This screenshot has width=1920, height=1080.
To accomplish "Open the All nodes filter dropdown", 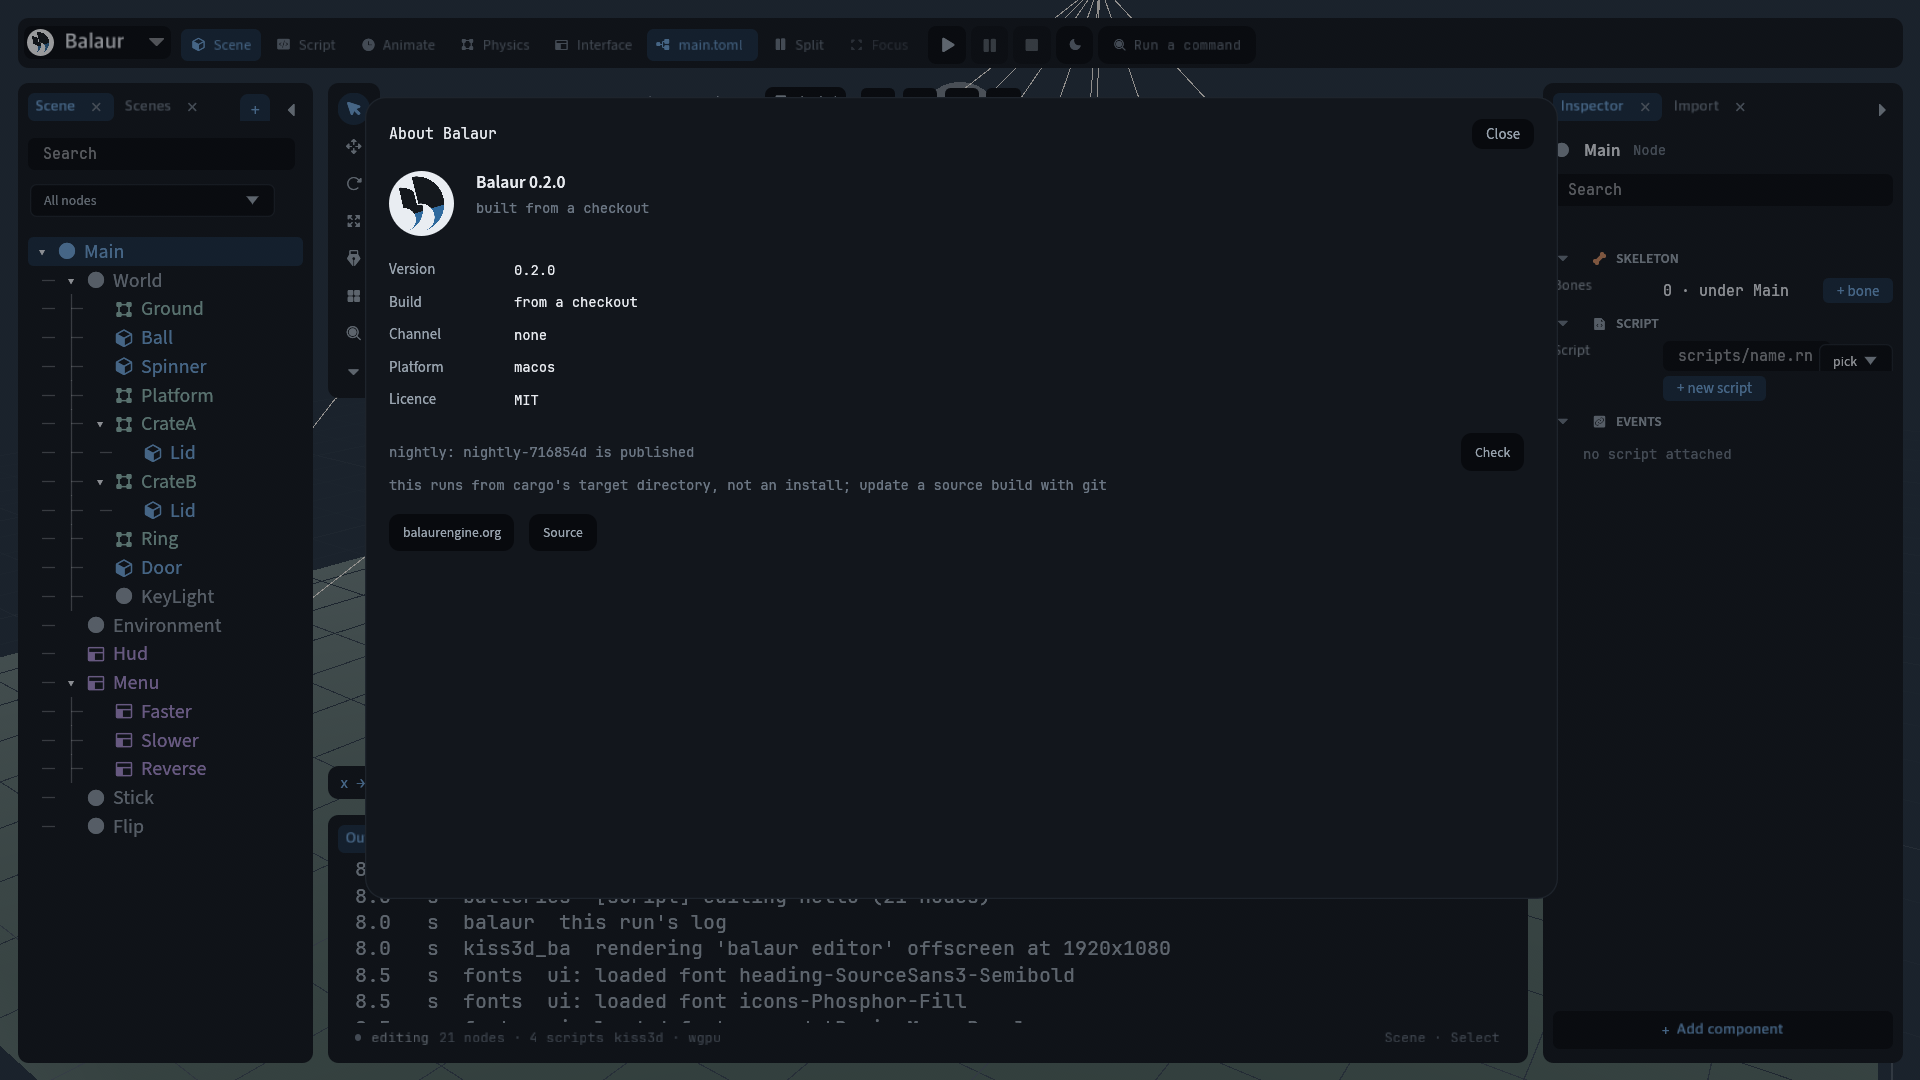I will [152, 200].
